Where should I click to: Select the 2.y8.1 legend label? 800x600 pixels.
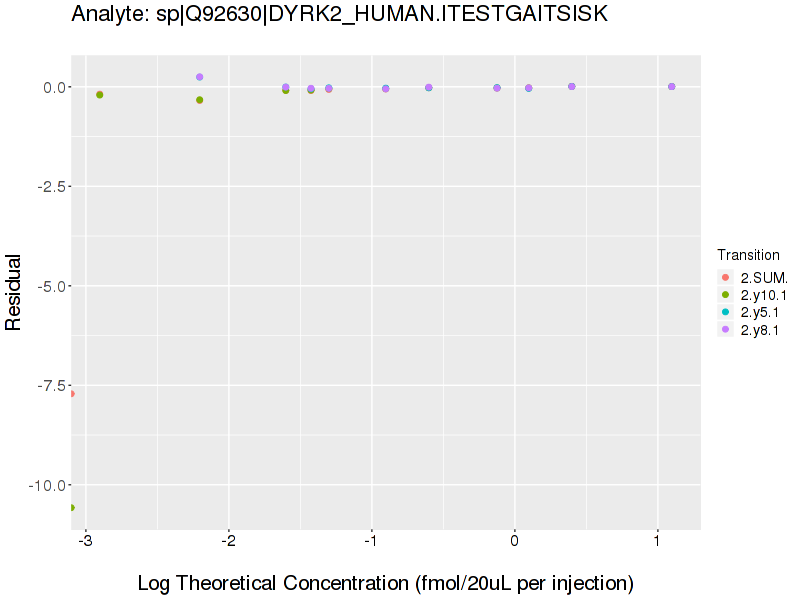(761, 329)
